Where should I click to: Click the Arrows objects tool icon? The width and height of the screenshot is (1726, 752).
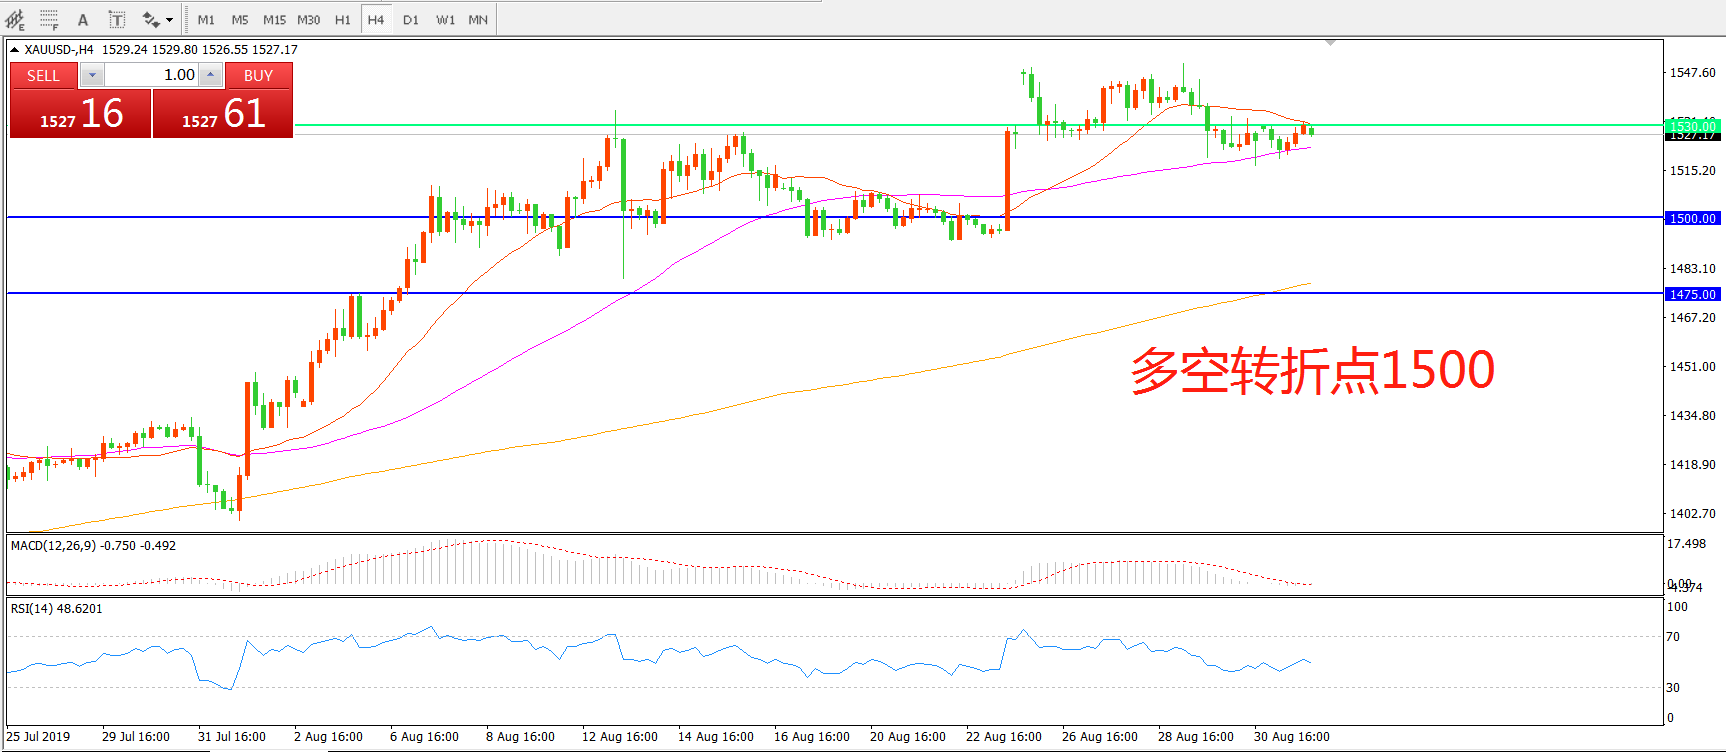[151, 19]
